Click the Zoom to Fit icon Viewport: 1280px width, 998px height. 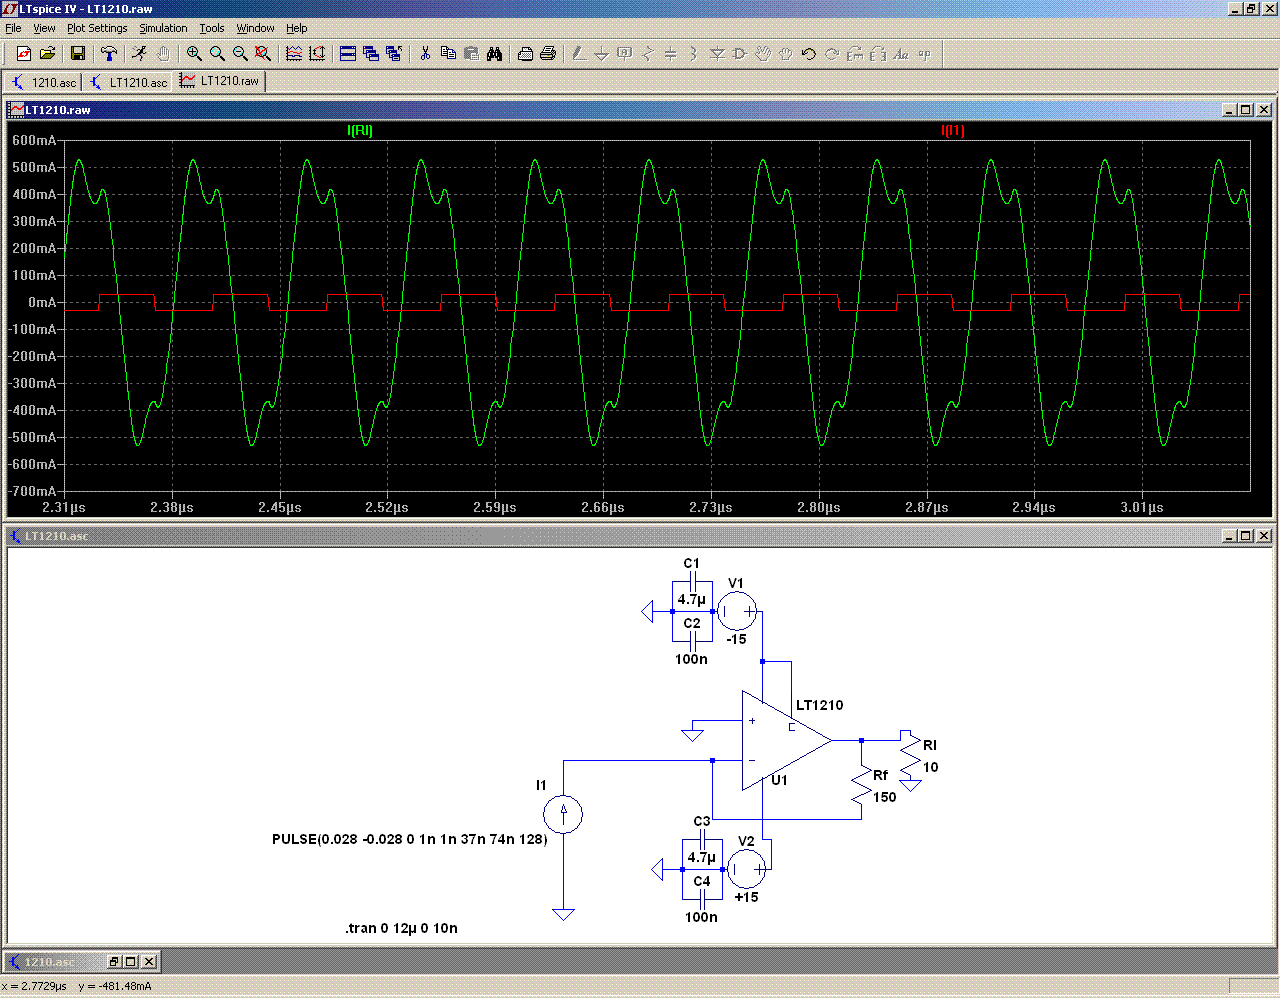[x=263, y=54]
